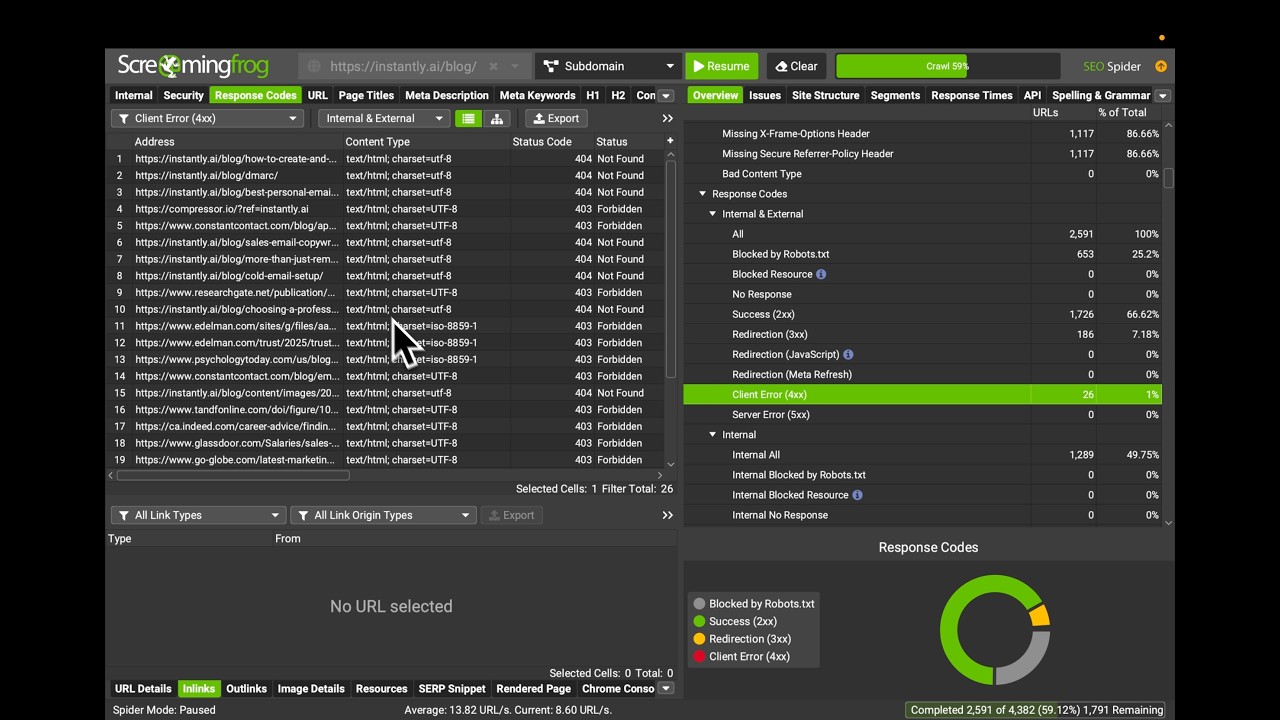
Task: Open the All Link Origin Types dropdown
Action: click(x=382, y=515)
